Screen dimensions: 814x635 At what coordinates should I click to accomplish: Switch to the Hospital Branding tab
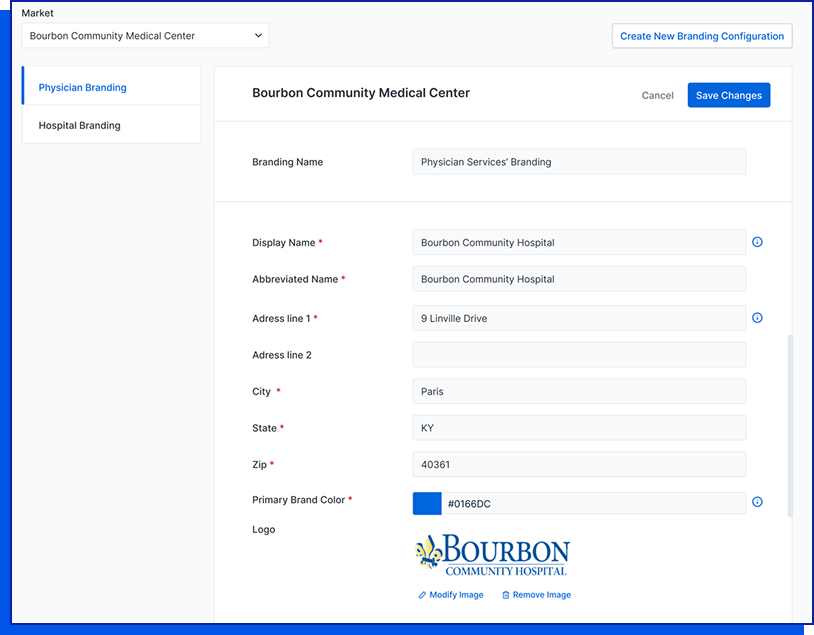click(x=112, y=125)
